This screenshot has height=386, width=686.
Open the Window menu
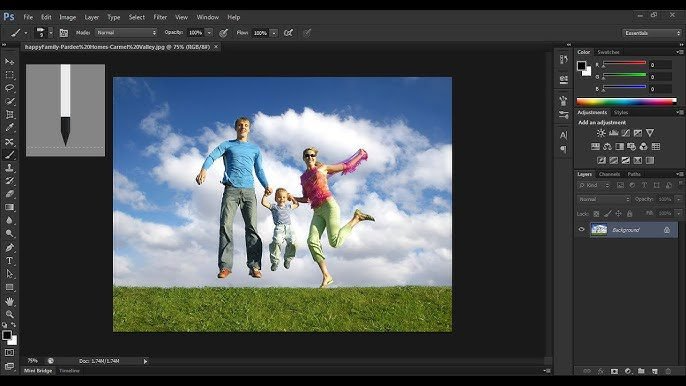[207, 17]
